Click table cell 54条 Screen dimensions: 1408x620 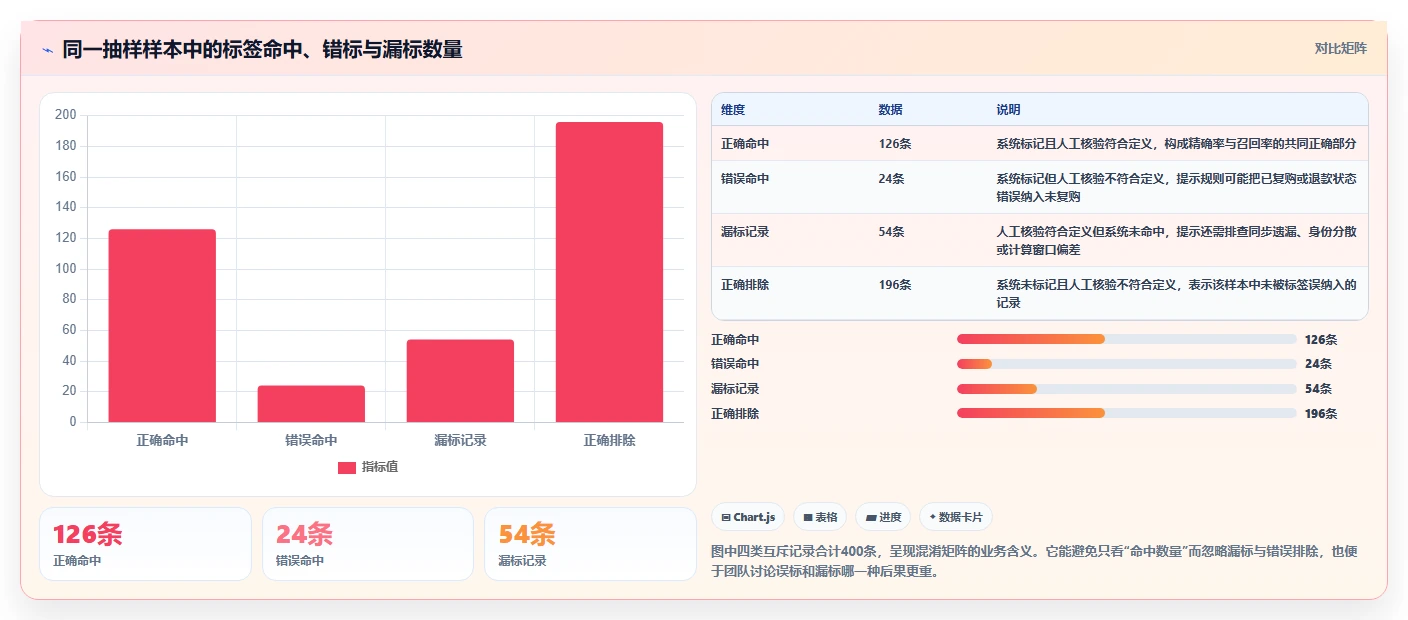pyautogui.click(x=891, y=232)
